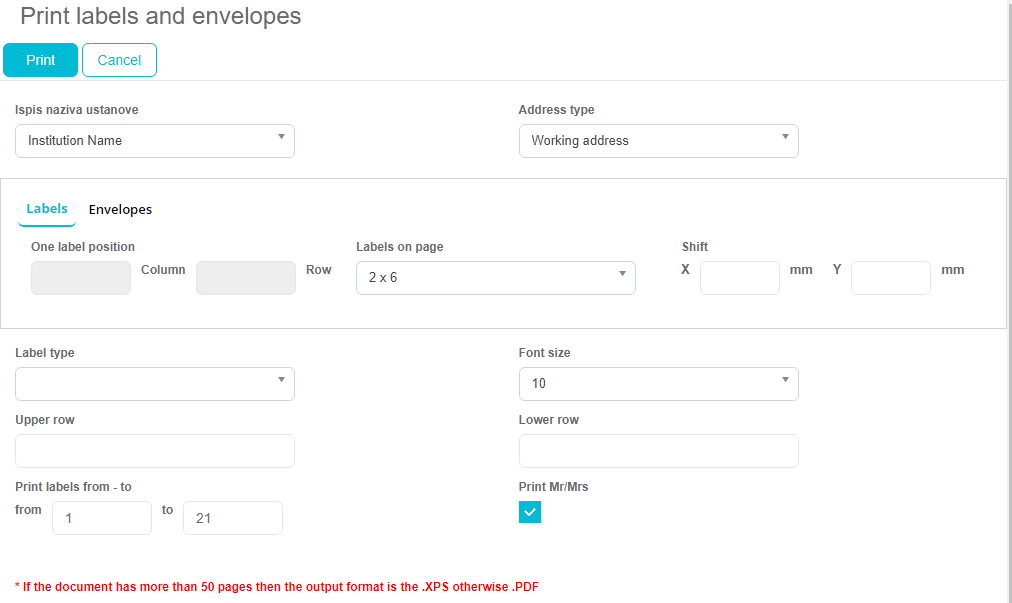Click the Shift Y input field
The height and width of the screenshot is (603, 1012).
click(890, 278)
